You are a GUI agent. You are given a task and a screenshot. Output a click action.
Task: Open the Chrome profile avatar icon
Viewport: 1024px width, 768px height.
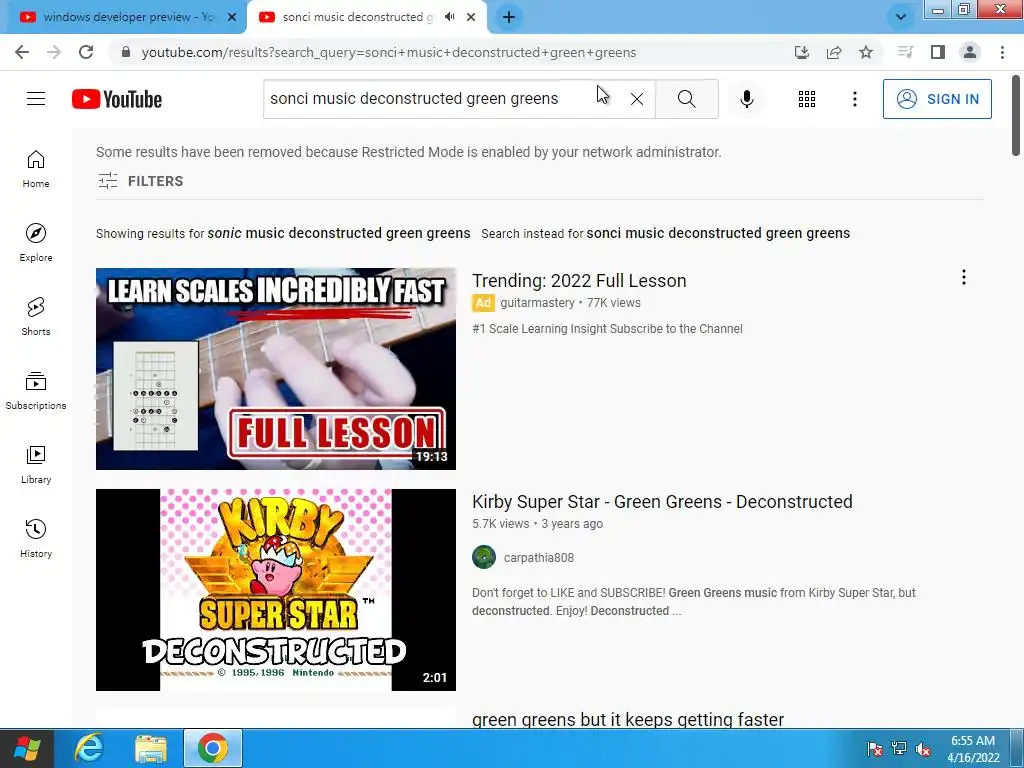[x=970, y=52]
